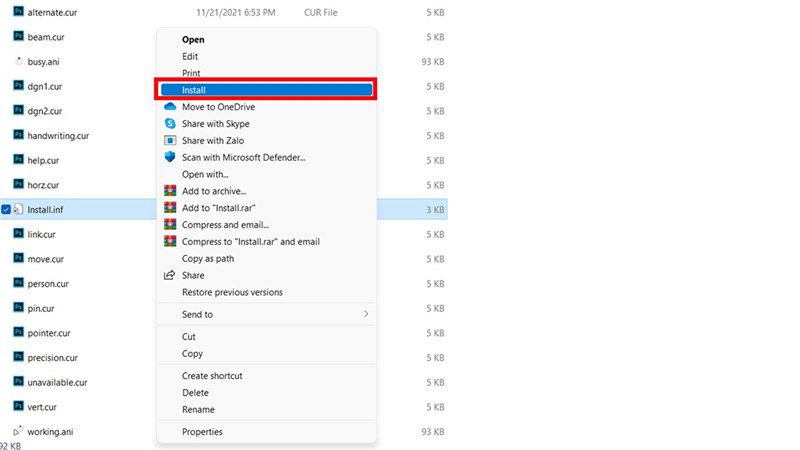Select the file name precision.cur
This screenshot has width=800, height=450.
[x=53, y=358]
